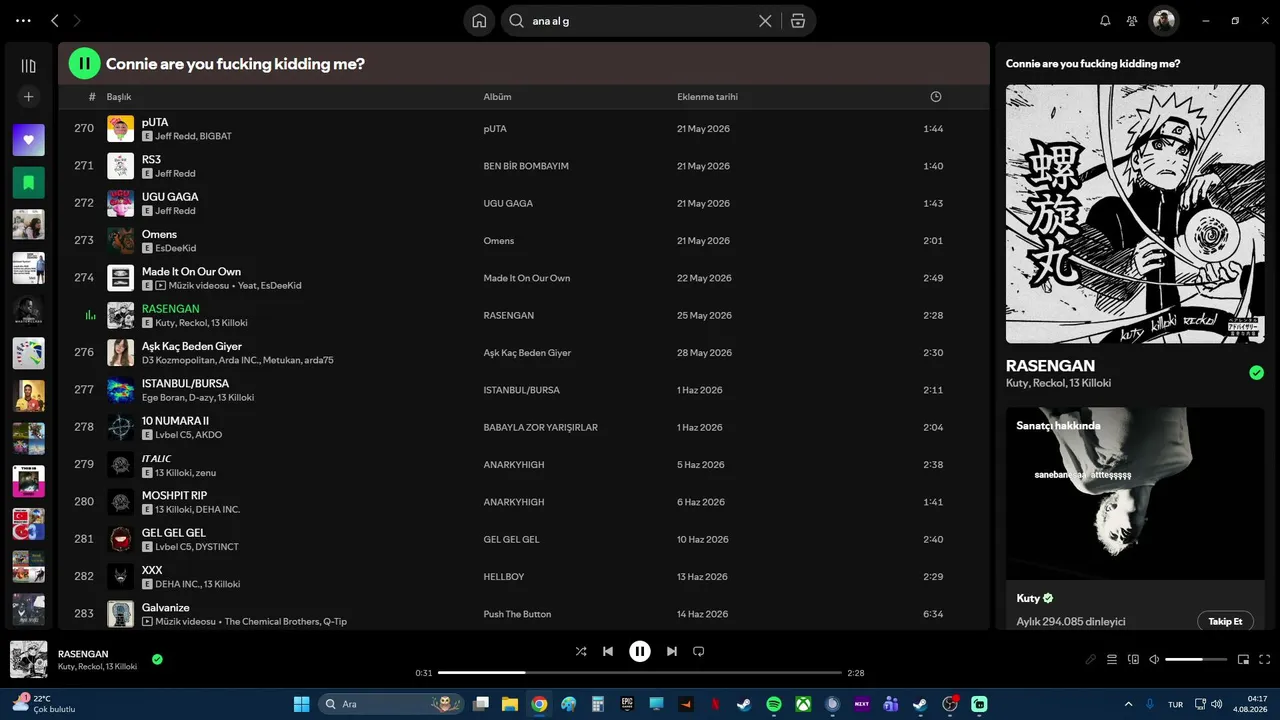Open the play queue

tap(1112, 659)
